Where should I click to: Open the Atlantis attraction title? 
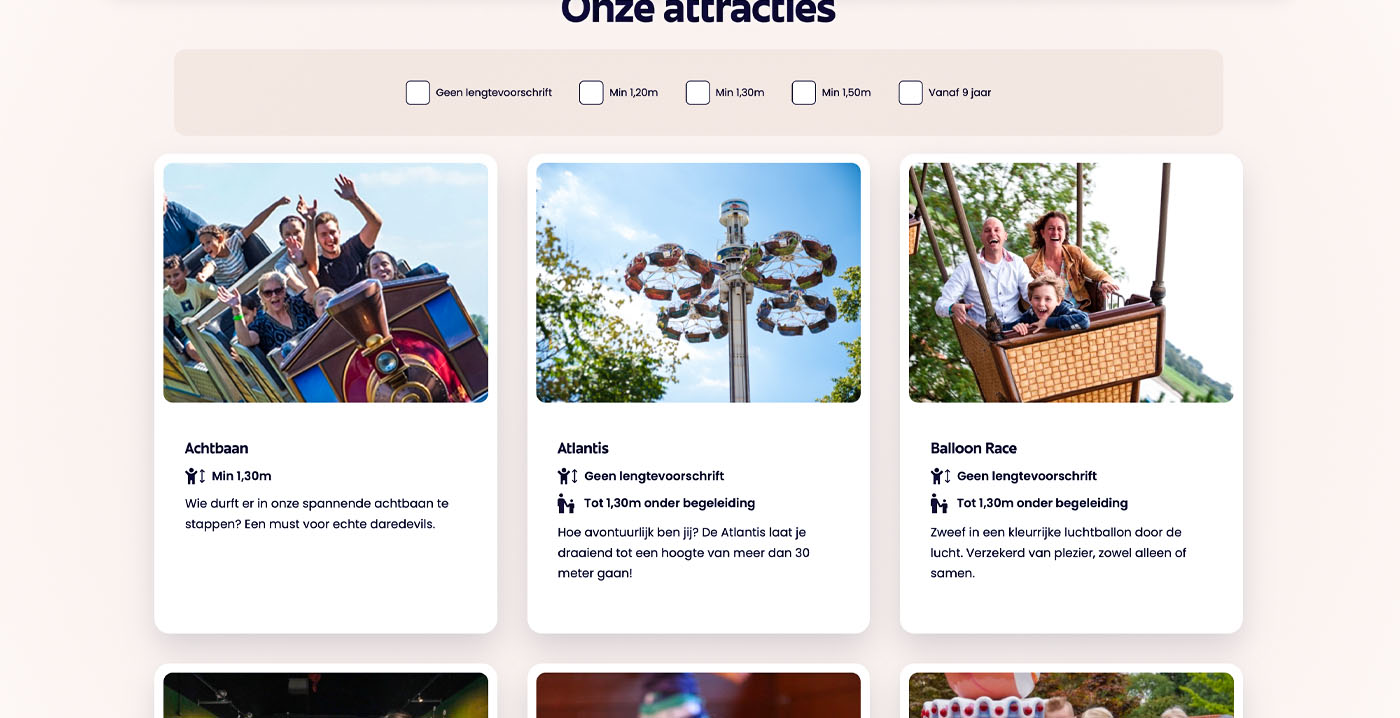583,448
